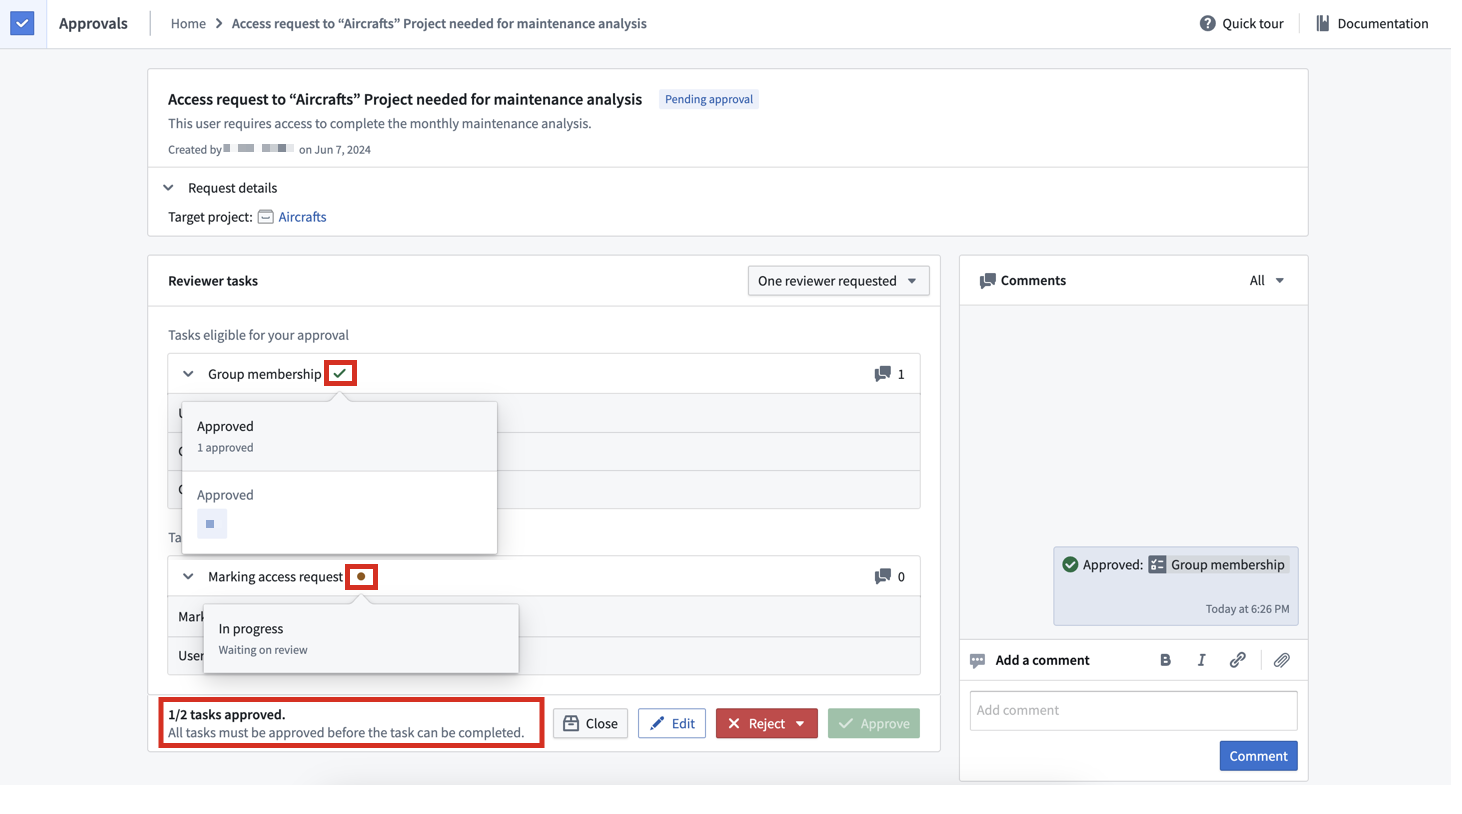
Task: Collapse the Marking access request task
Action: coord(188,577)
